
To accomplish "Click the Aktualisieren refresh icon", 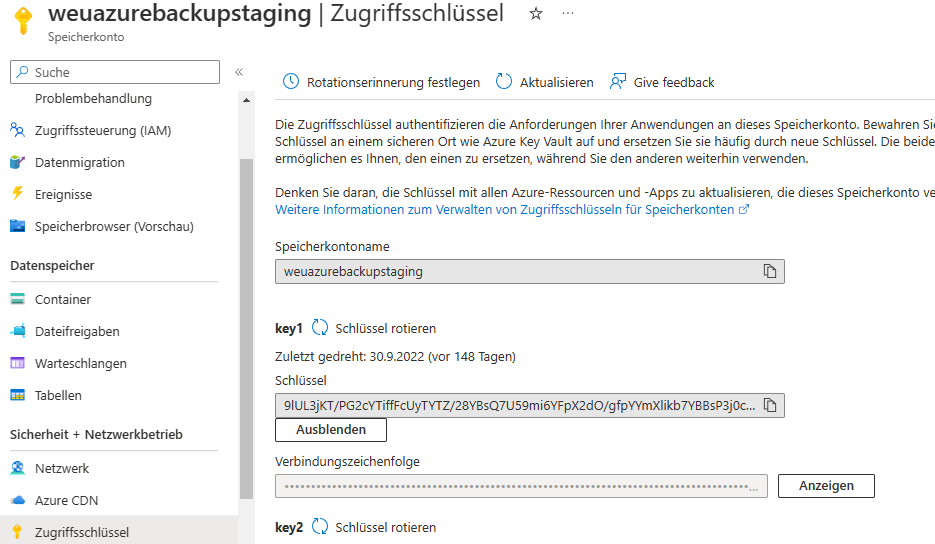I will tap(504, 81).
